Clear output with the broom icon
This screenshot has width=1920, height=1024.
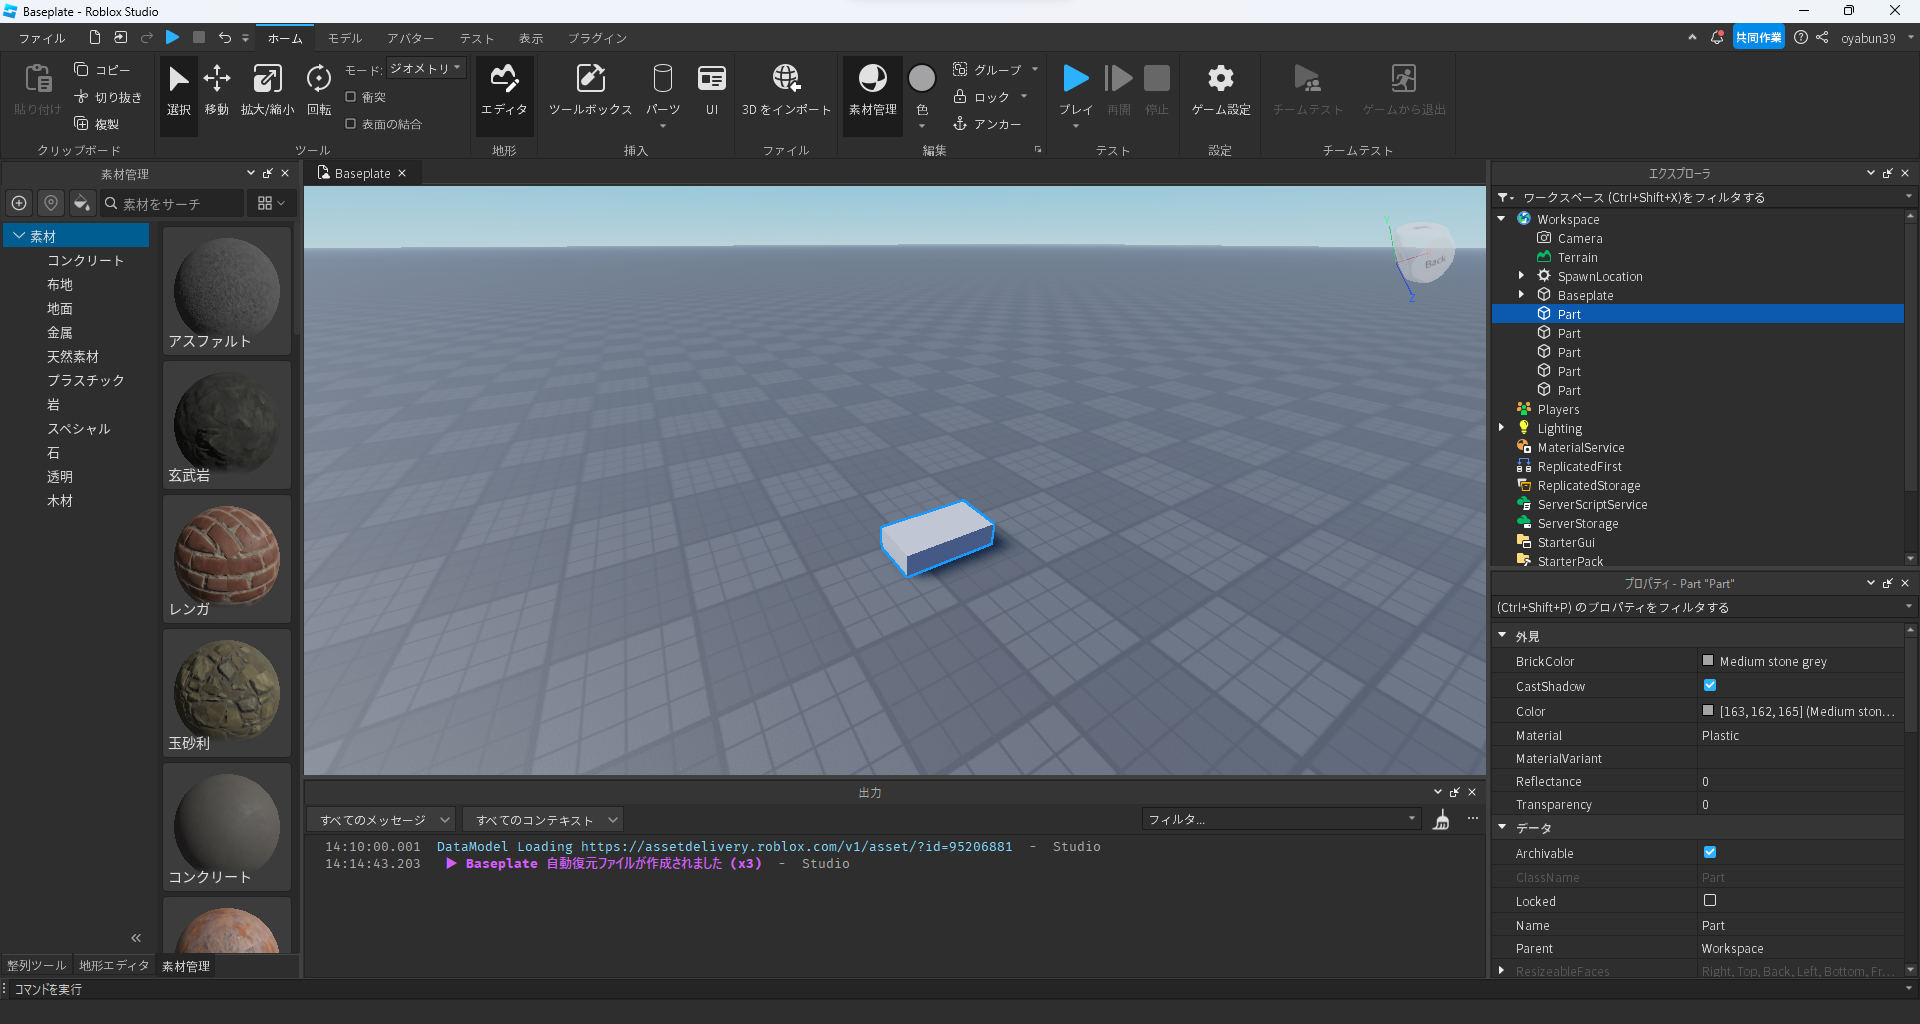pyautogui.click(x=1441, y=820)
